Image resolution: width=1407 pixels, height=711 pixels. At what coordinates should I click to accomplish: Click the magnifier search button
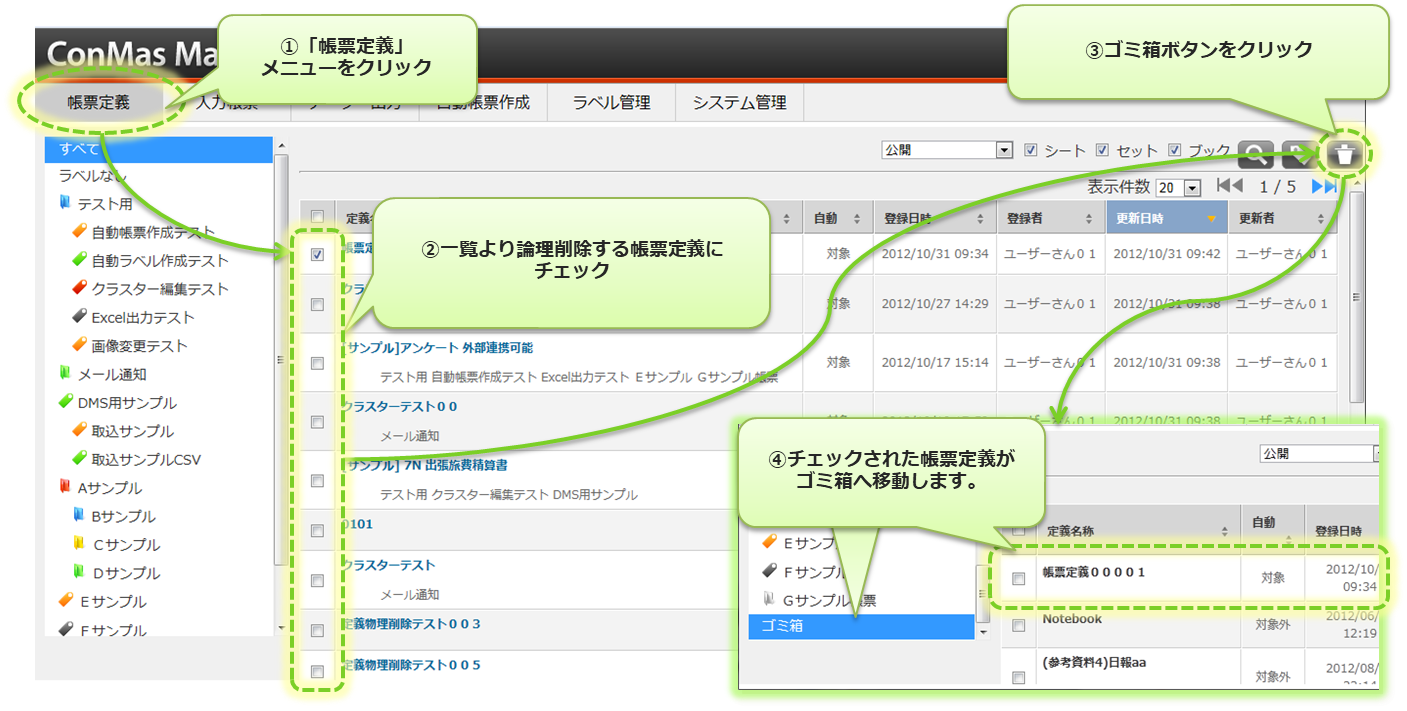pos(1256,155)
